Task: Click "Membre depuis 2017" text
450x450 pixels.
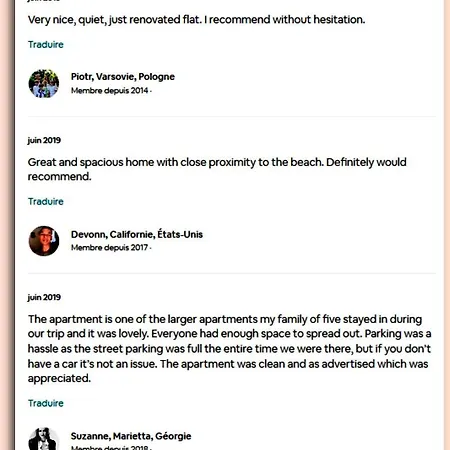Action: 110,247
